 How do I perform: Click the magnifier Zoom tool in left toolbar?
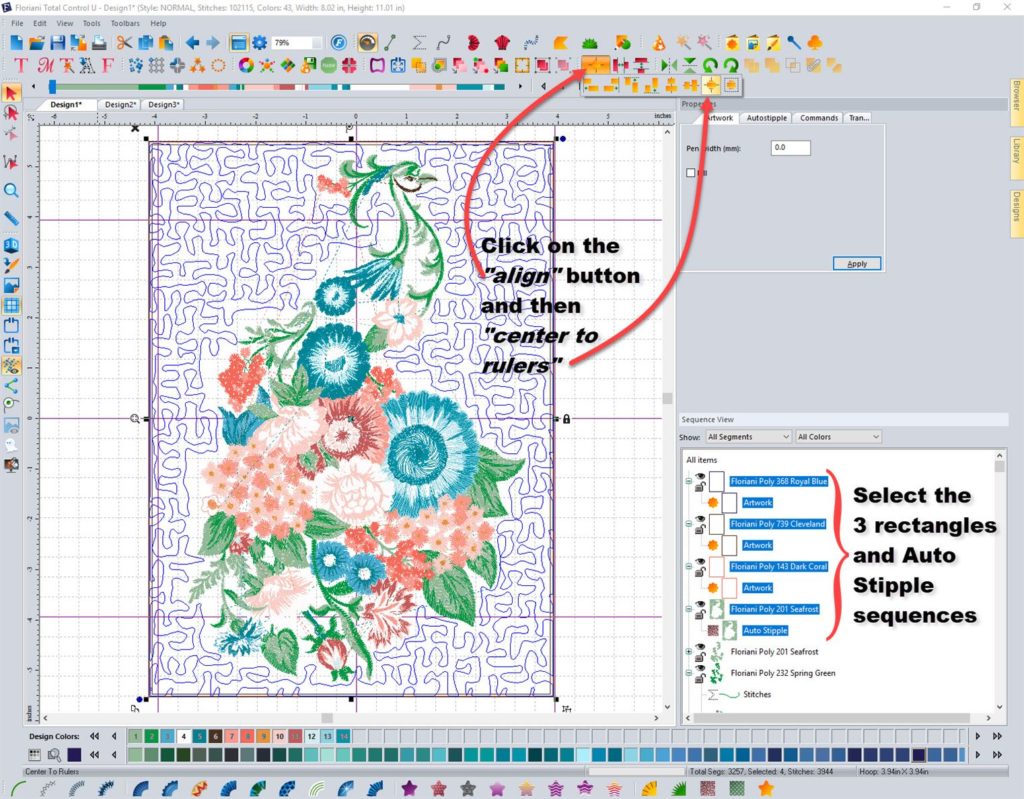[x=11, y=190]
